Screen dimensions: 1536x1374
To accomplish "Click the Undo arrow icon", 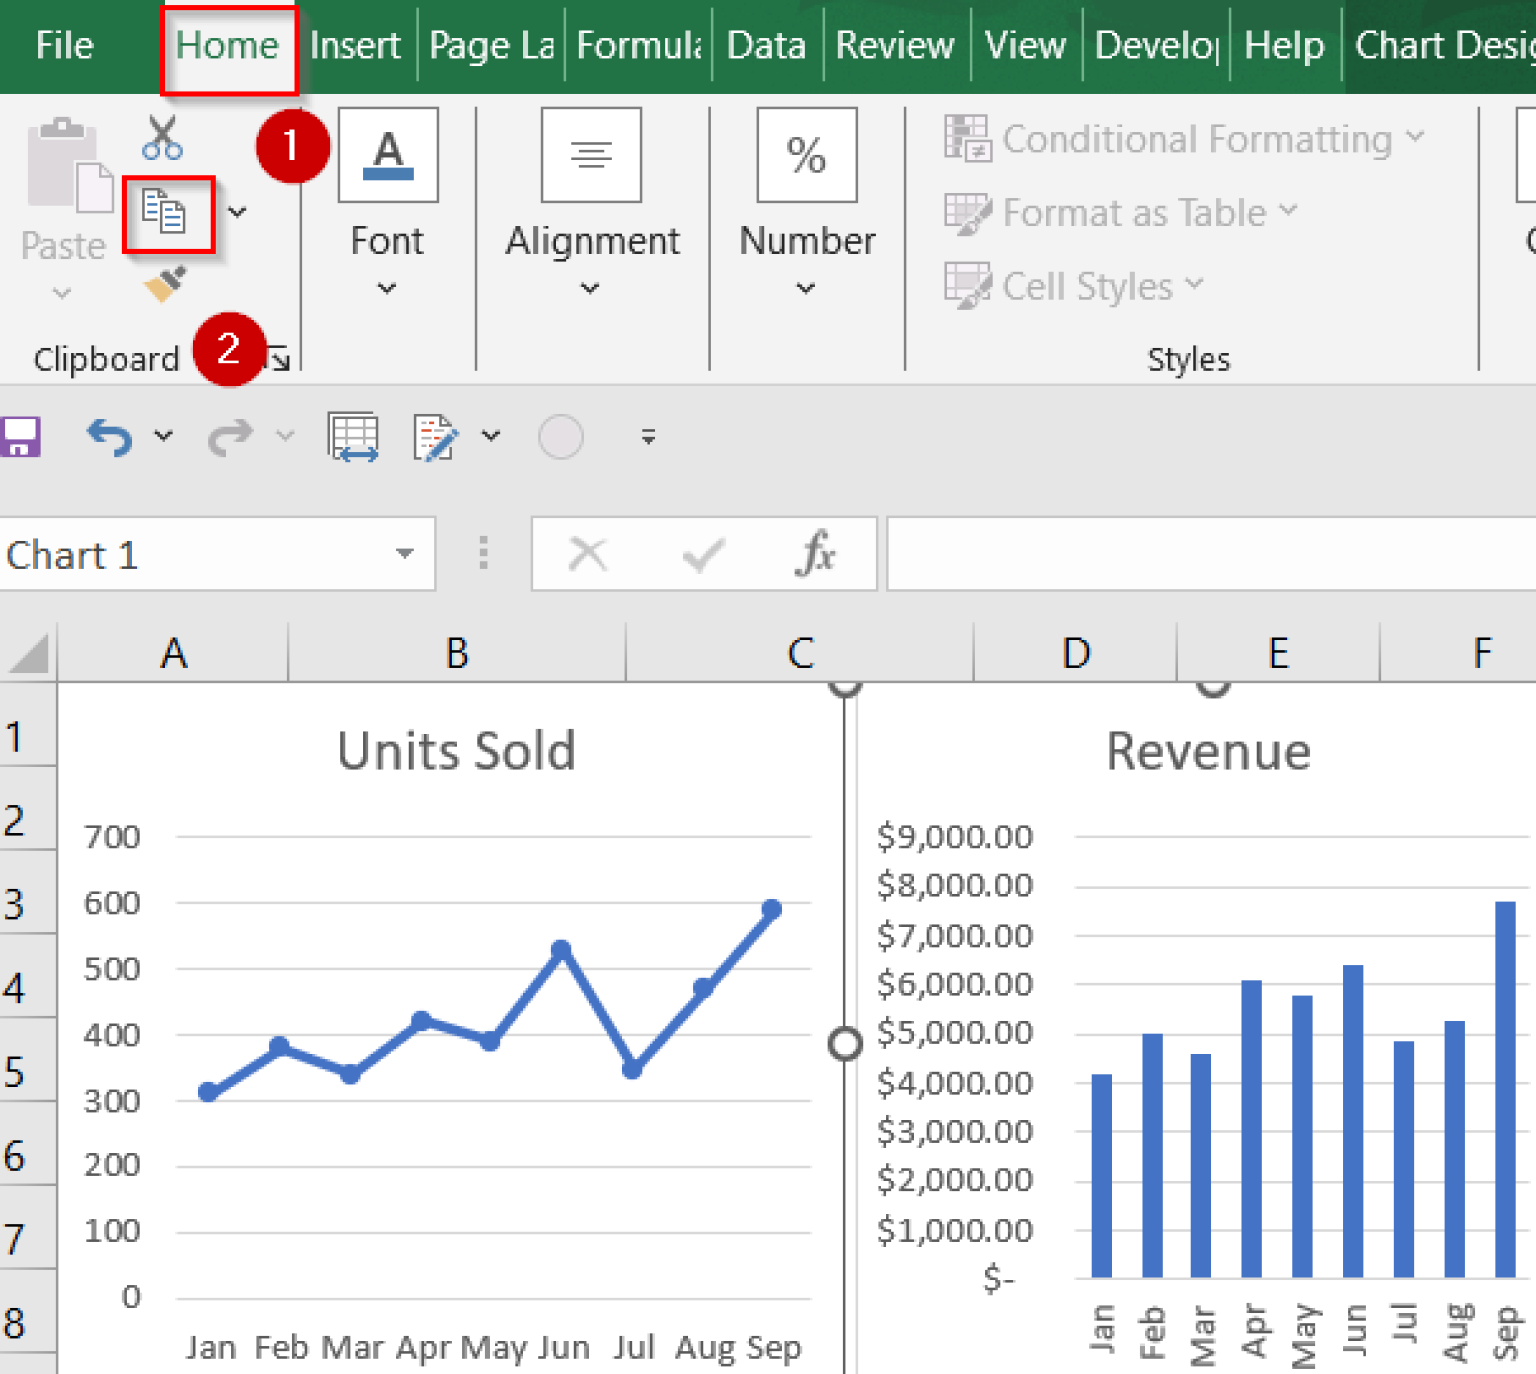I will coord(110,436).
